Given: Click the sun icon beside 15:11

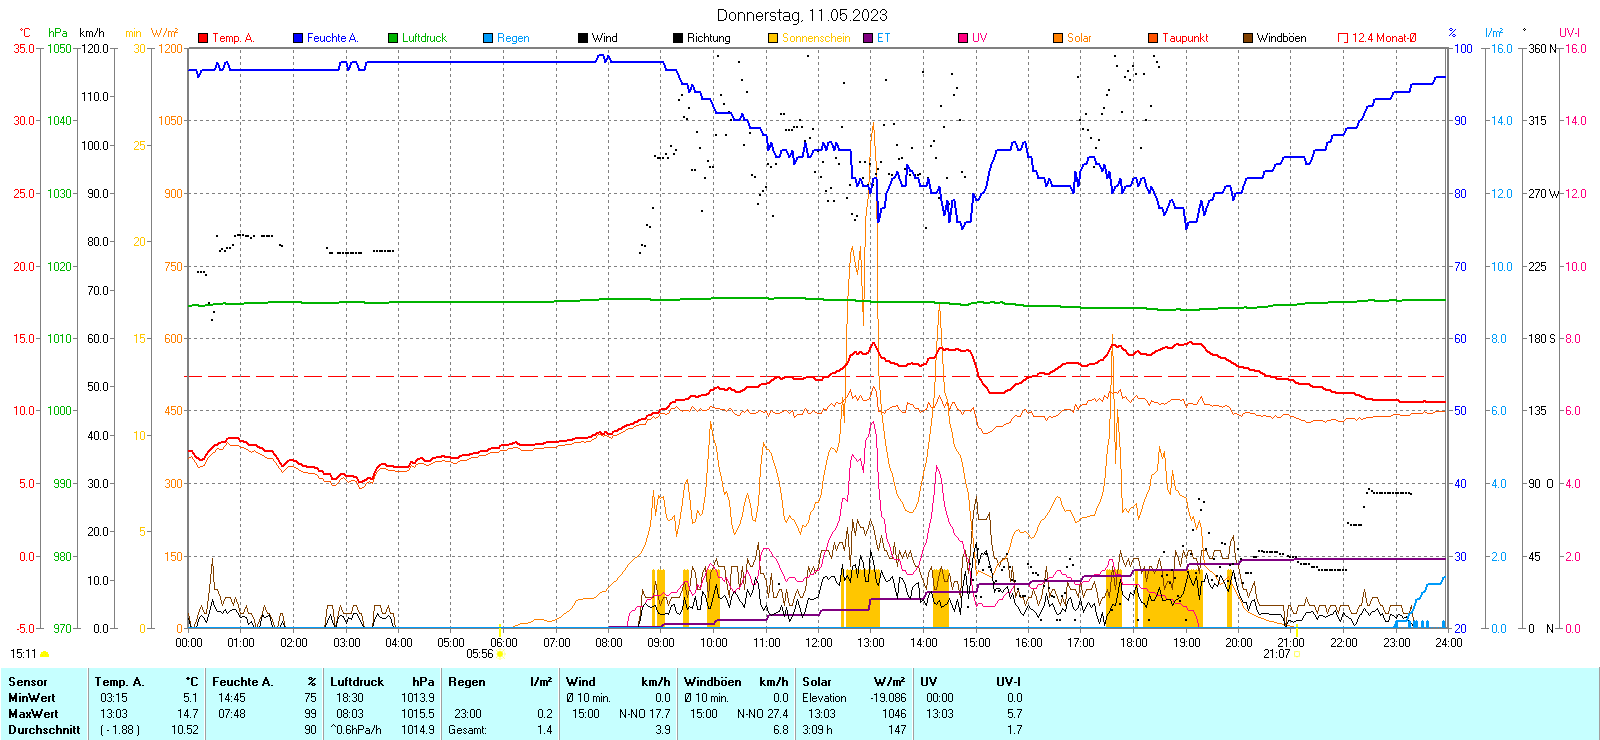Looking at the screenshot, I should tap(45, 654).
